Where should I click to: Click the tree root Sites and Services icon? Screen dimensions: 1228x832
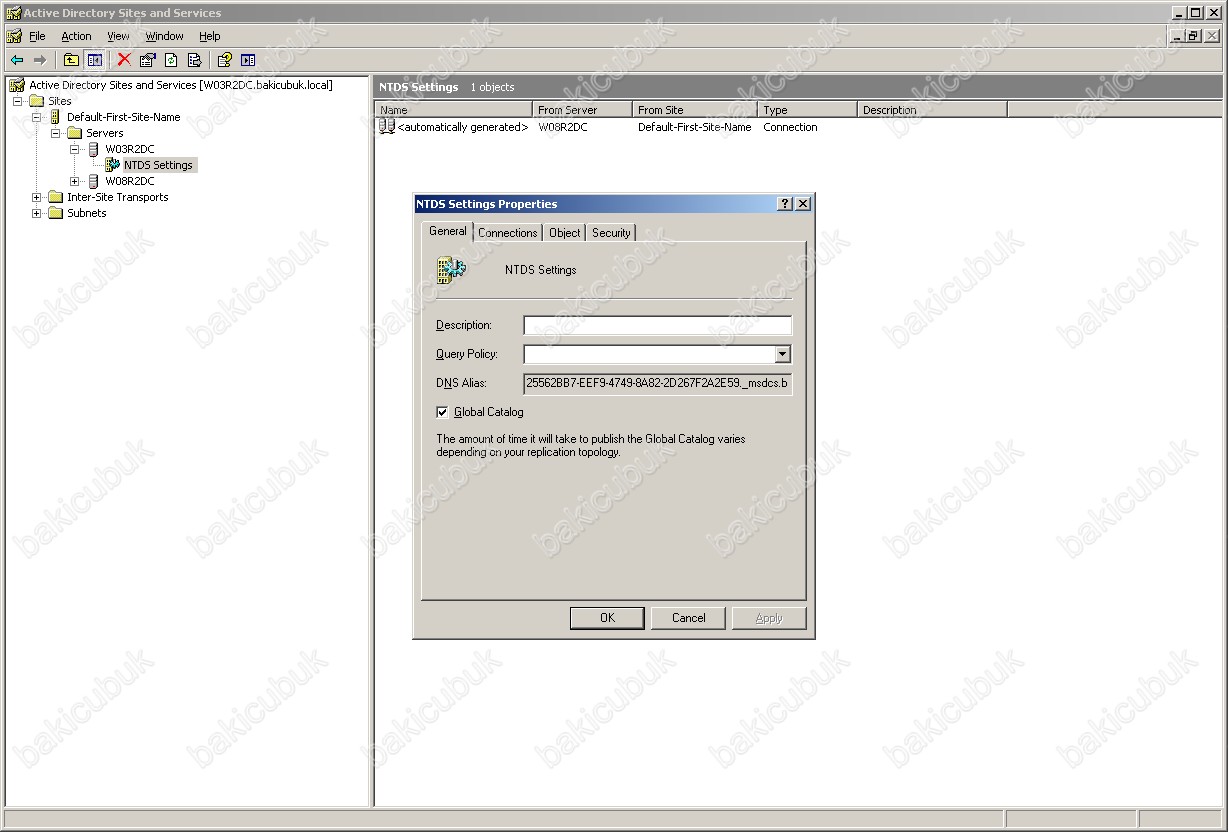(x=17, y=85)
